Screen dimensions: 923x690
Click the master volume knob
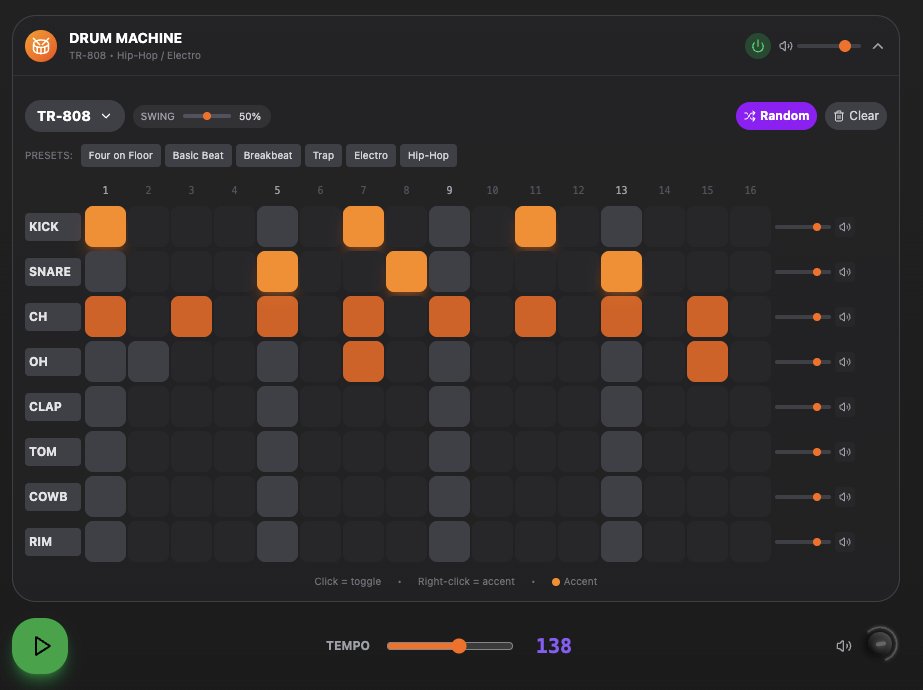881,644
